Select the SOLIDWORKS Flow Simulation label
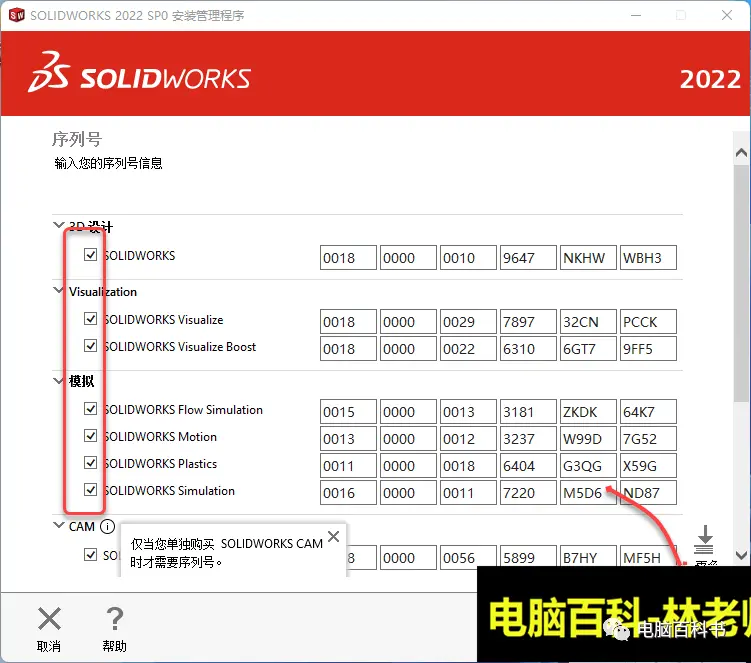Image resolution: width=751 pixels, height=663 pixels. pyautogui.click(x=183, y=410)
